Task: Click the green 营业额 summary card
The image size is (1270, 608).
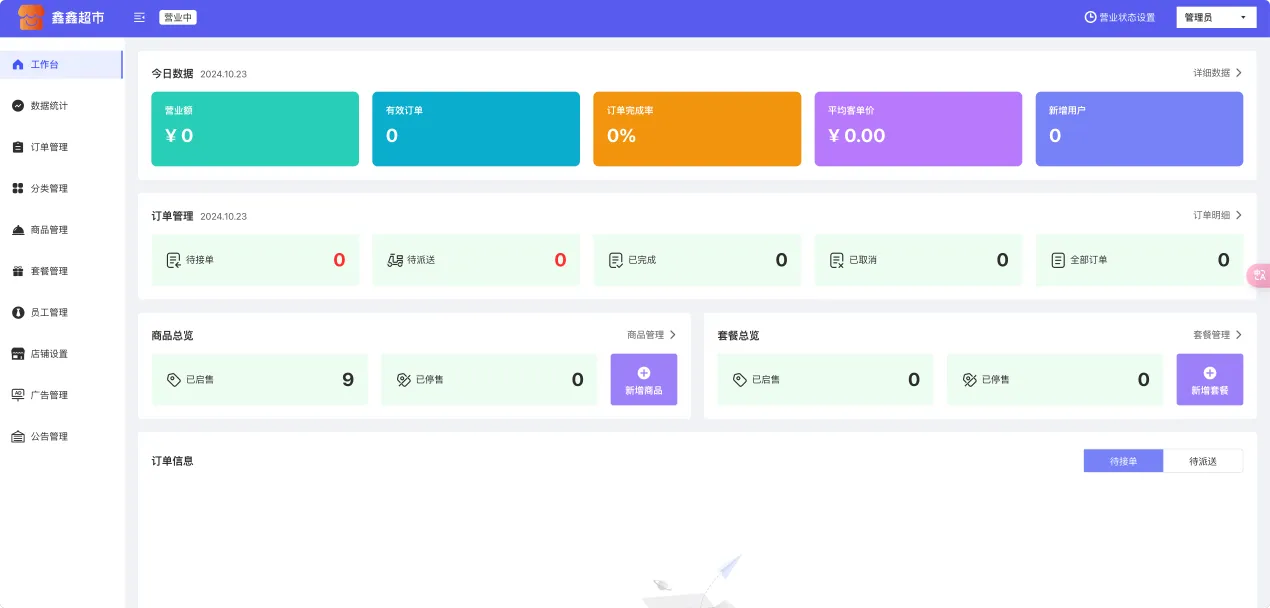Action: (255, 129)
